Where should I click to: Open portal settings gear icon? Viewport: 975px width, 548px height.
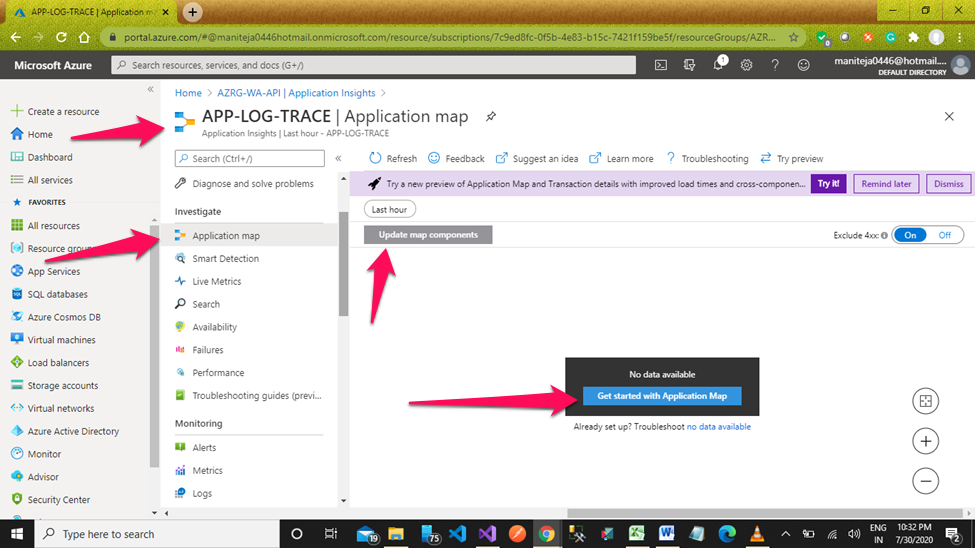746,65
